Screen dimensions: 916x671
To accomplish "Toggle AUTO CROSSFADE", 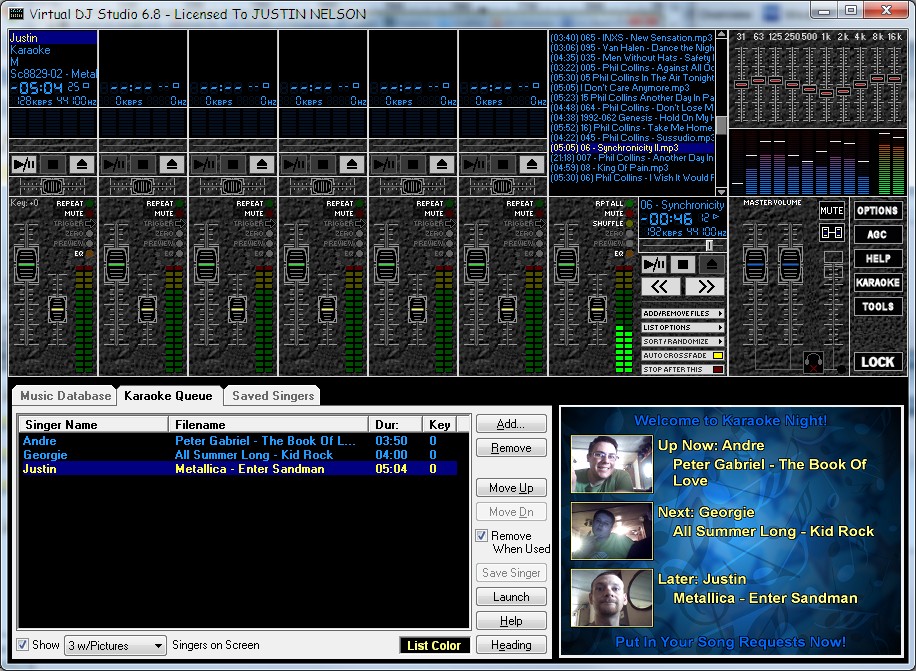I will (x=683, y=355).
